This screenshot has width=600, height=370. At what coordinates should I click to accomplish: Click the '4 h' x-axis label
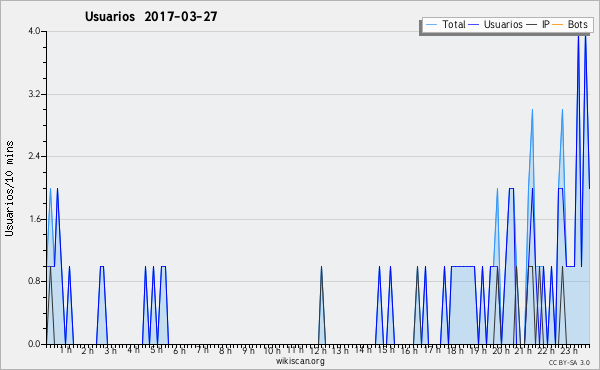[133, 350]
